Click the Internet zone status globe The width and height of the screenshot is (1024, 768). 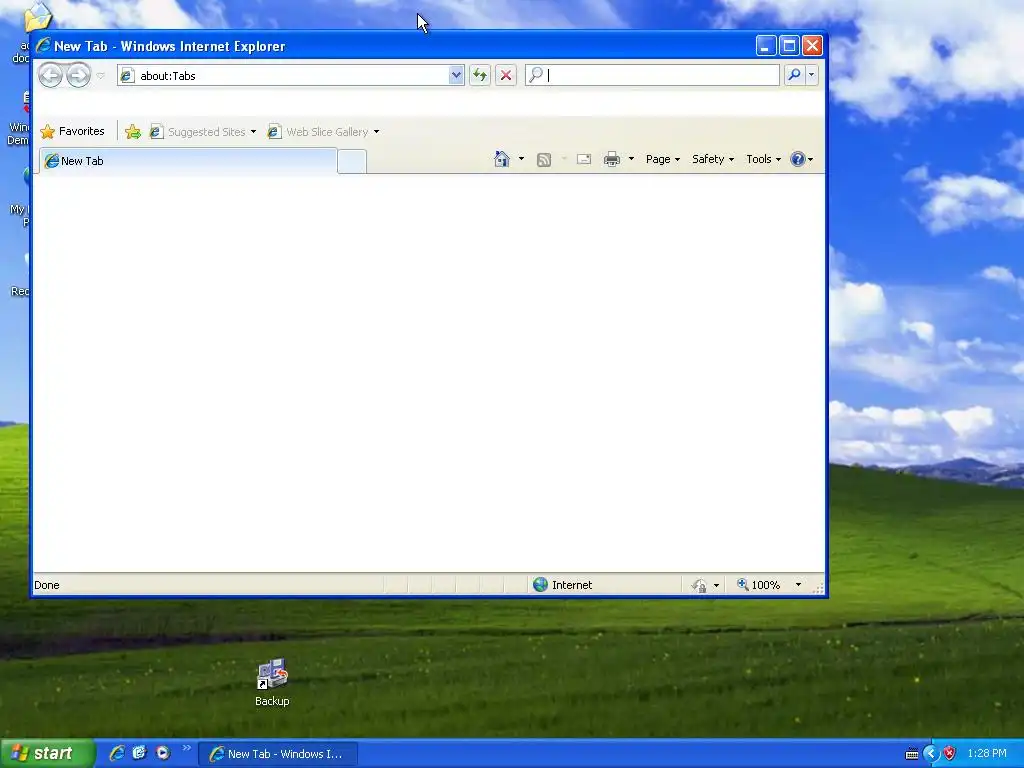(x=540, y=584)
